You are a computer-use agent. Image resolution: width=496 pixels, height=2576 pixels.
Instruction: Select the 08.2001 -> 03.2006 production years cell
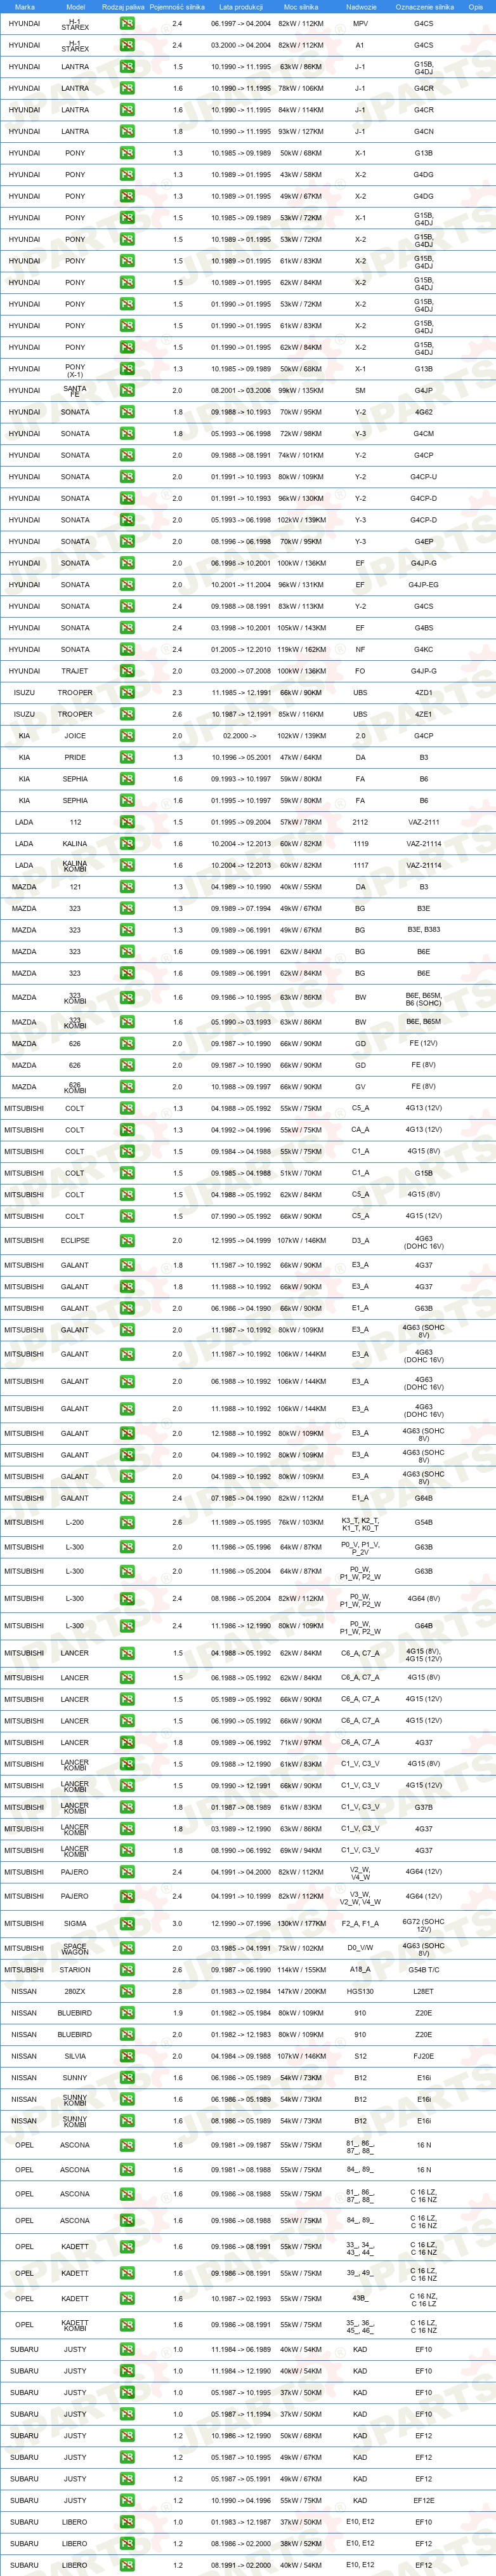[x=241, y=391]
